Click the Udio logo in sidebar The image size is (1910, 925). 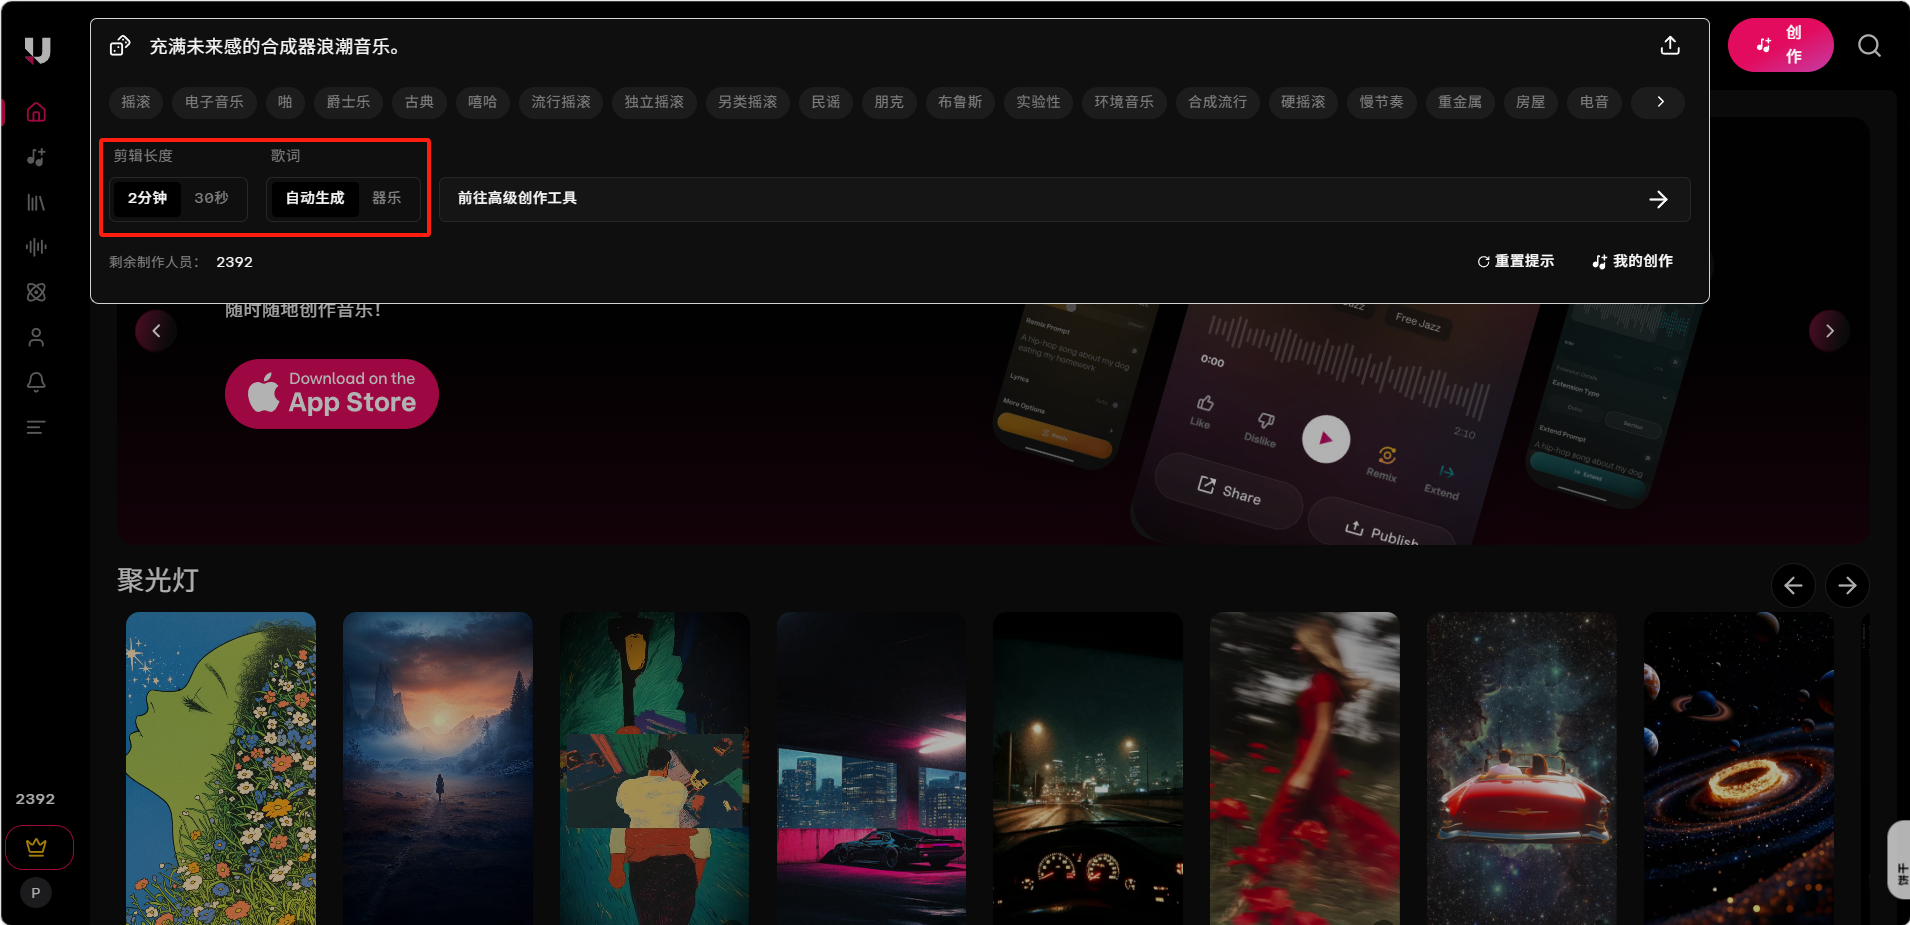(x=37, y=49)
